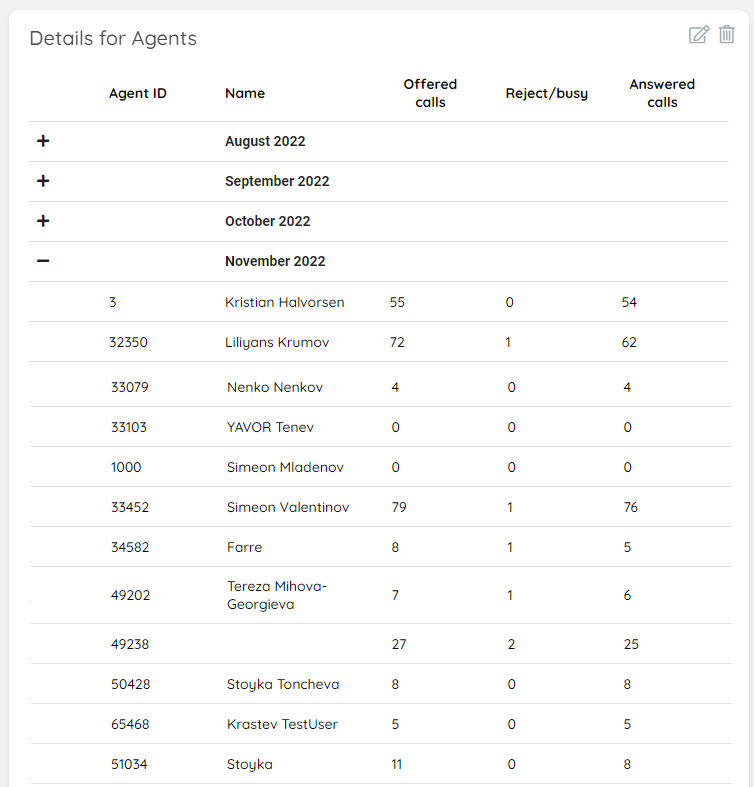This screenshot has width=754, height=787.
Task: Select the Liliyans Krumov row
Action: [277, 342]
